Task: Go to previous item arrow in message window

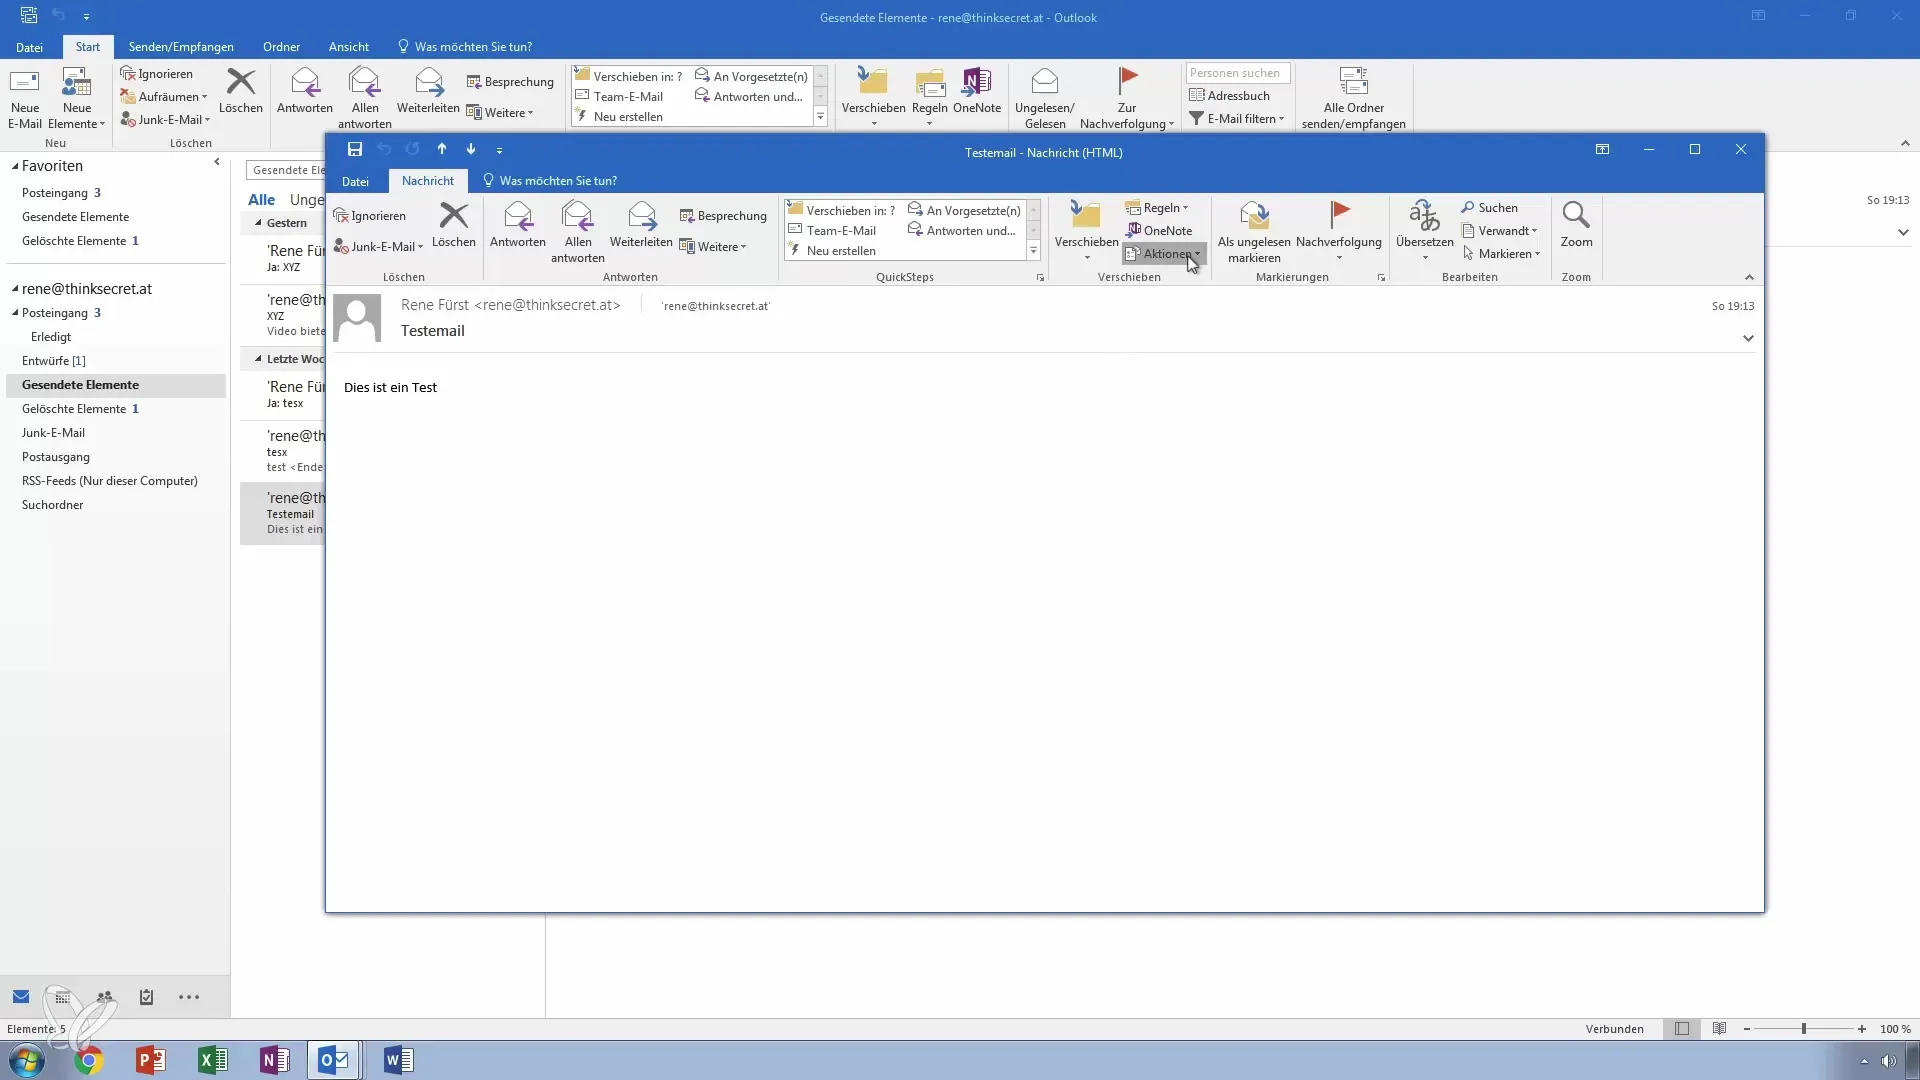Action: [441, 149]
